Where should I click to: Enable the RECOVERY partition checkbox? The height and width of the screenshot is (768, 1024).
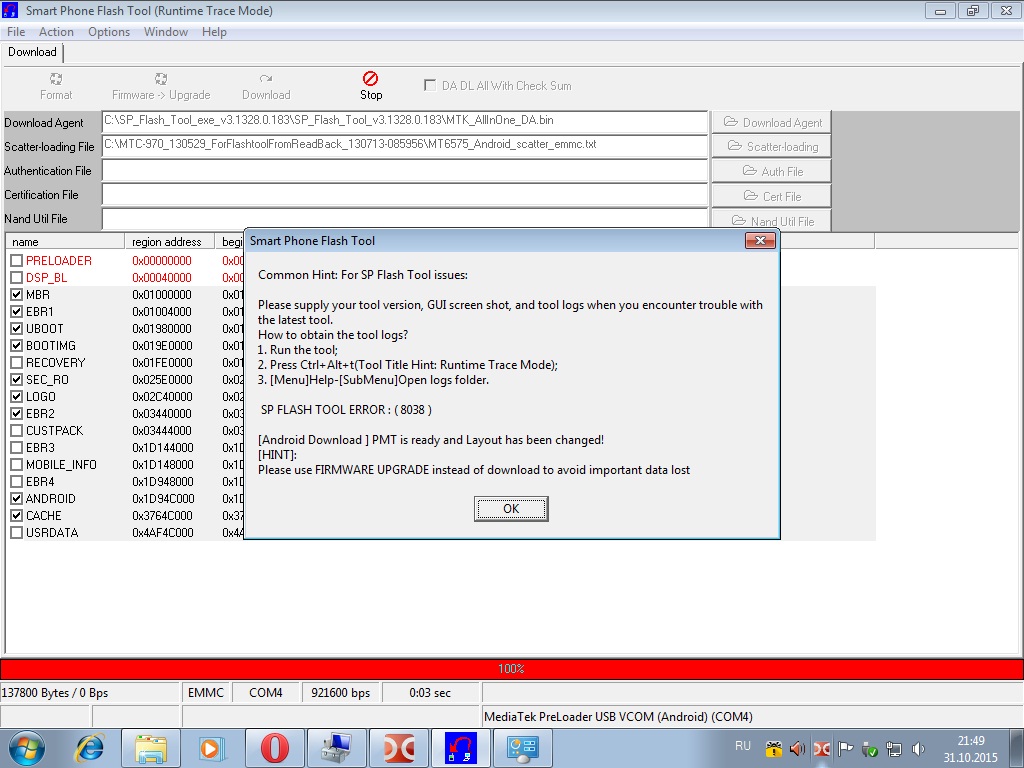(x=16, y=363)
